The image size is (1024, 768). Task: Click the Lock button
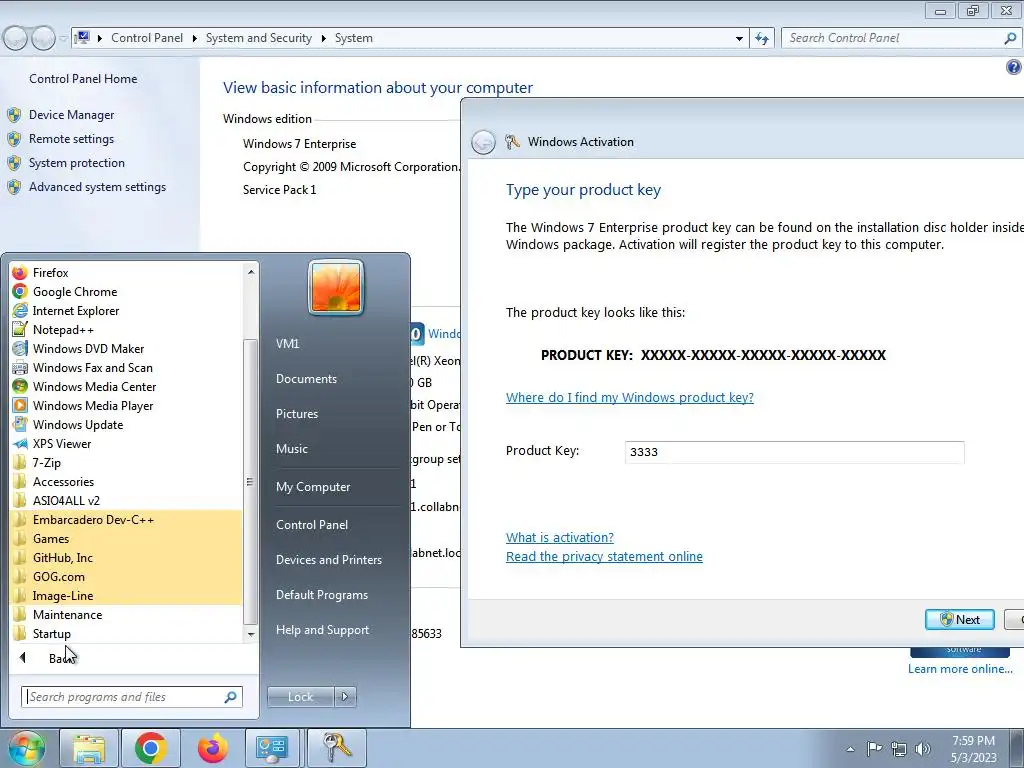click(301, 697)
